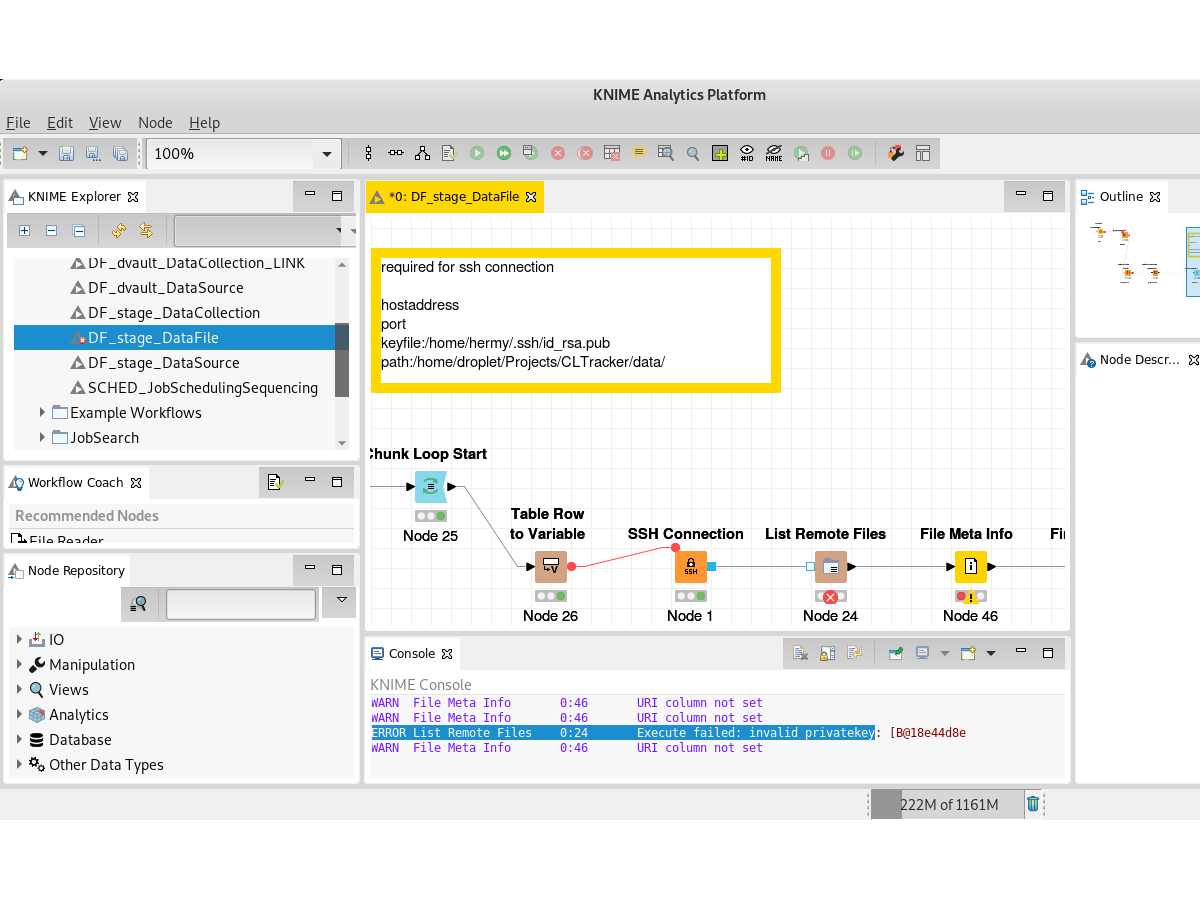The height and width of the screenshot is (900, 1200).
Task: Refresh KNIME Explorer with yellow arrows icon
Action: [x=119, y=231]
